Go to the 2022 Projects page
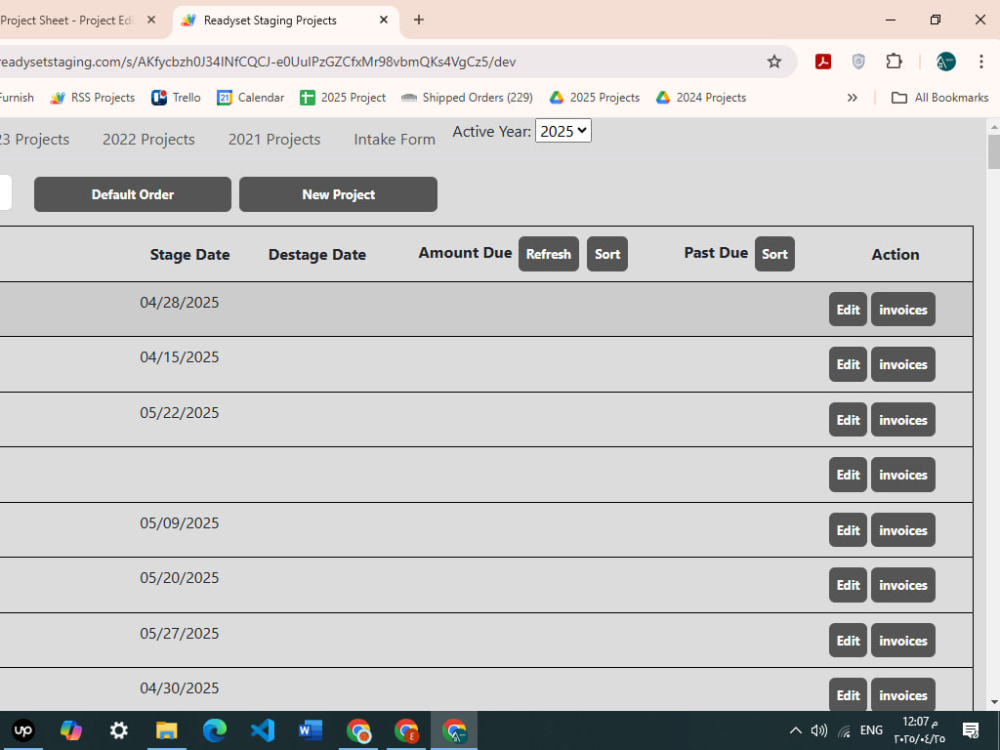1000x750 pixels. tap(149, 139)
